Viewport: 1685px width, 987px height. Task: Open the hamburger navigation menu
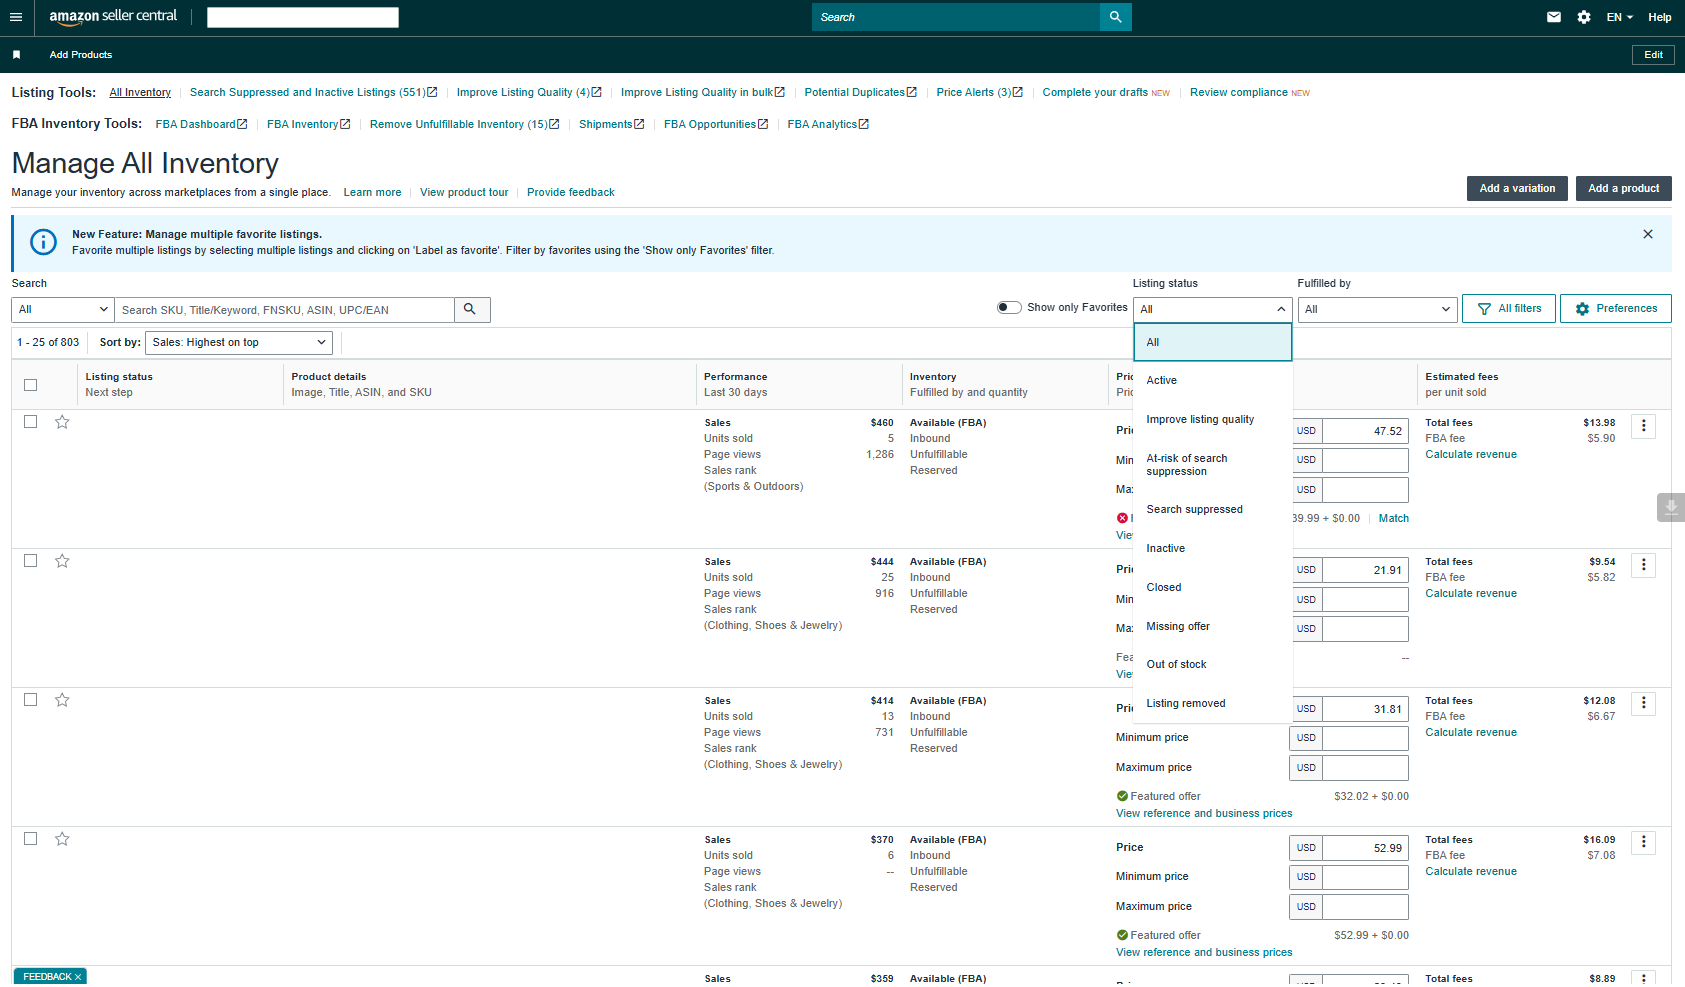click(15, 17)
